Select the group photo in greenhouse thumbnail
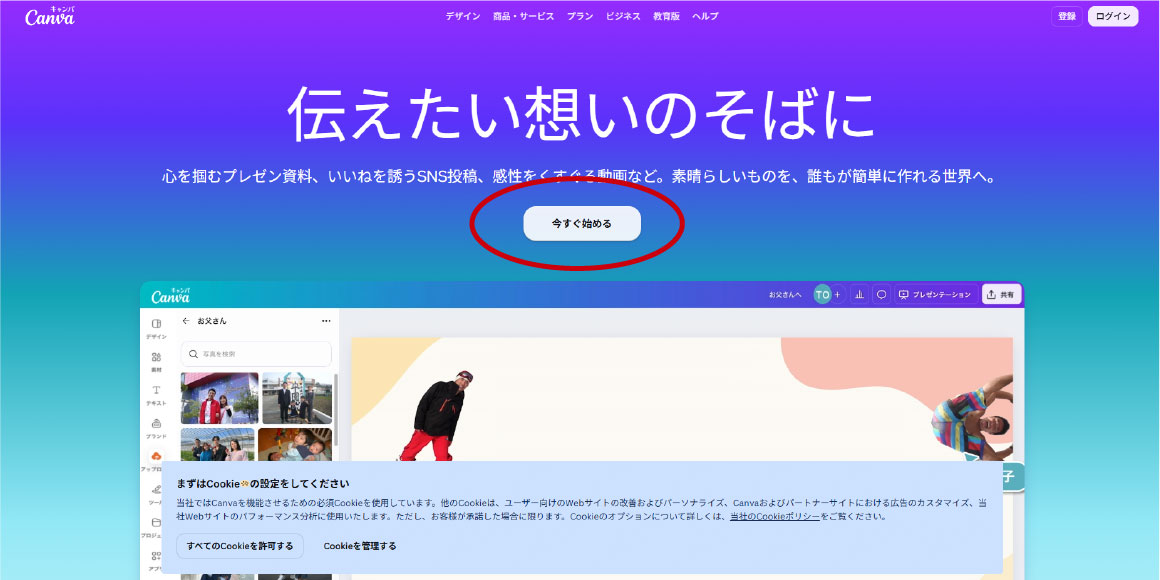This screenshot has height=580, width=1160. (218, 445)
